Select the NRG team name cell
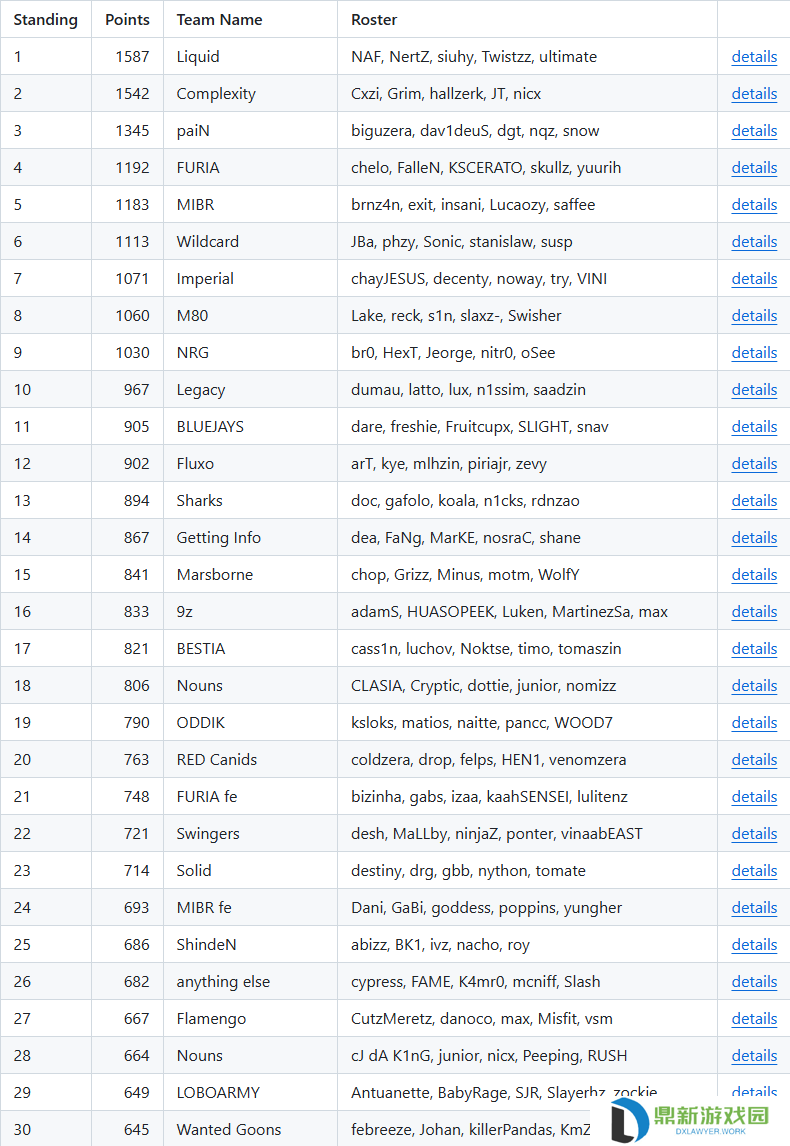Screen dimensions: 790x1146 [x=251, y=352]
